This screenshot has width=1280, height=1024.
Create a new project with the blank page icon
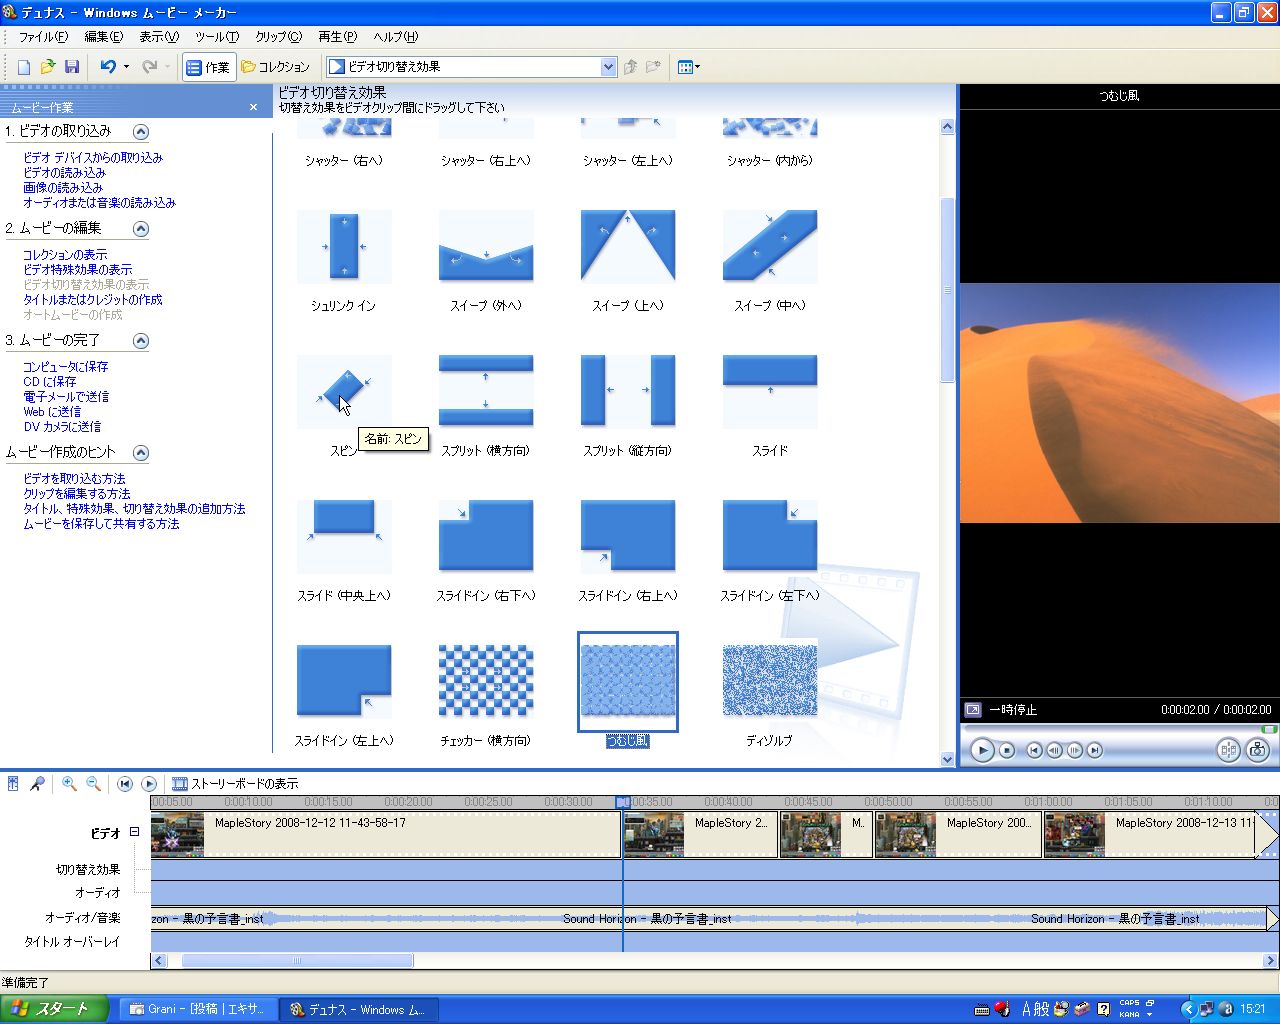tap(23, 67)
